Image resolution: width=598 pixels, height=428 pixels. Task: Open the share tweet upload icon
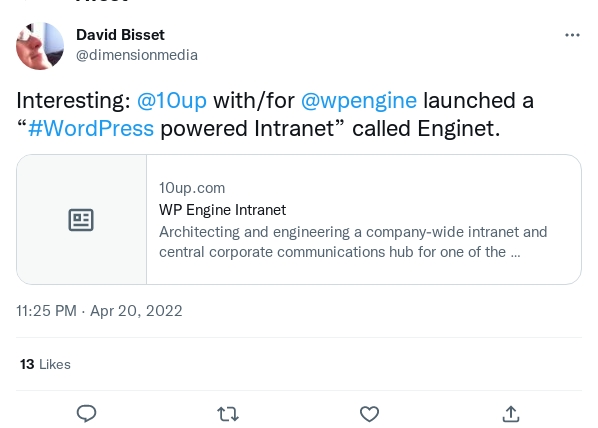coord(511,414)
